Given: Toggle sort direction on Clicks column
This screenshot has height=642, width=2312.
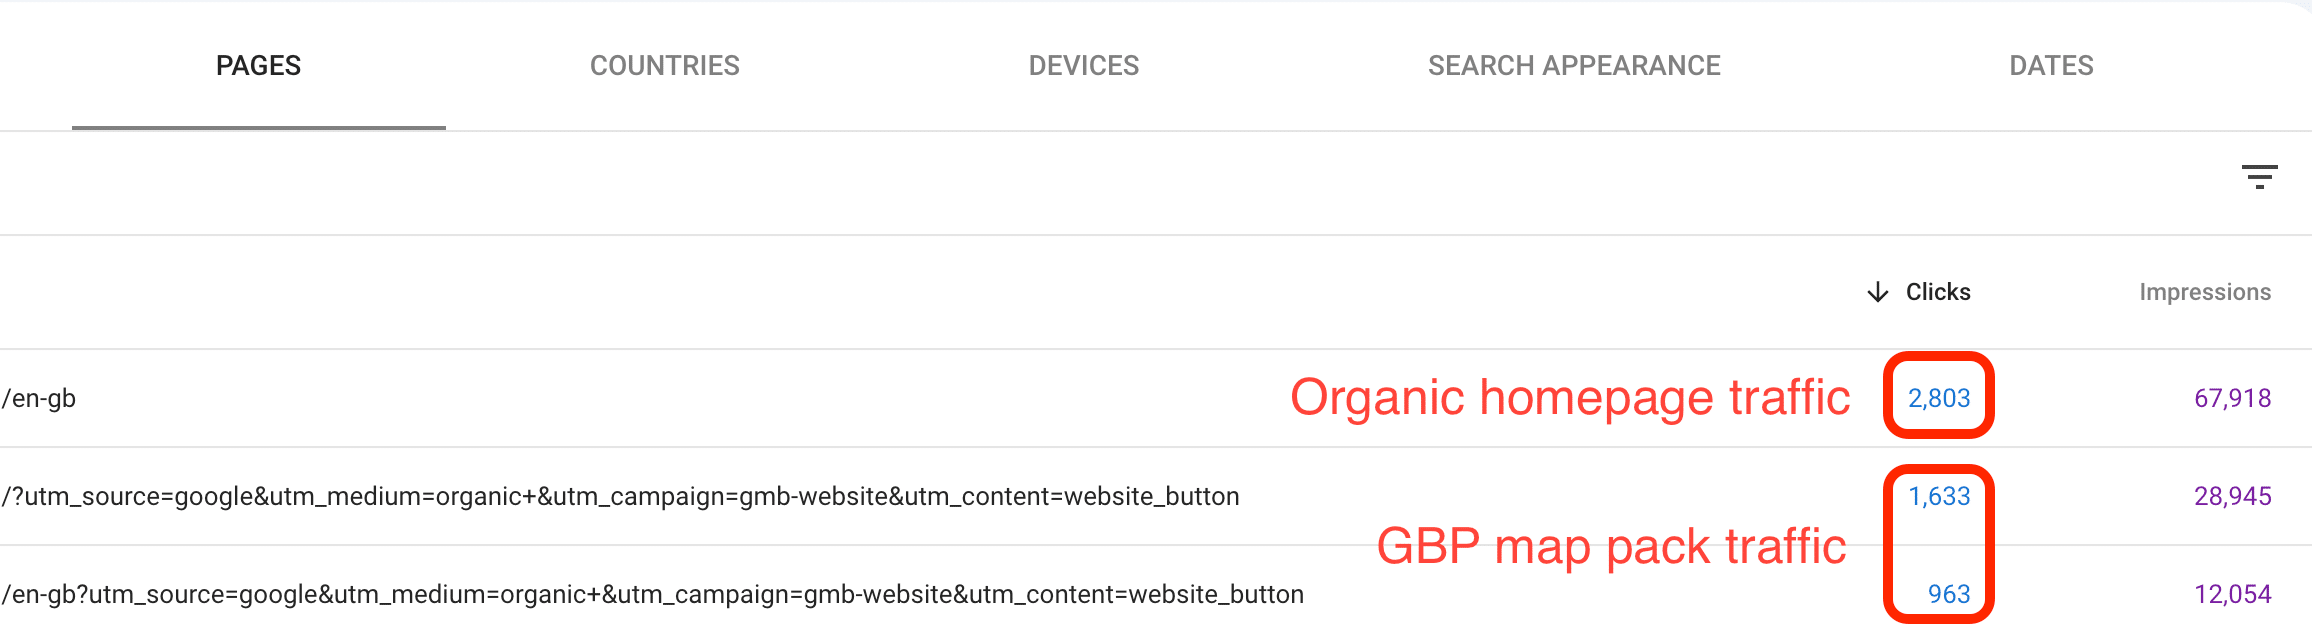Looking at the screenshot, I should 1878,291.
